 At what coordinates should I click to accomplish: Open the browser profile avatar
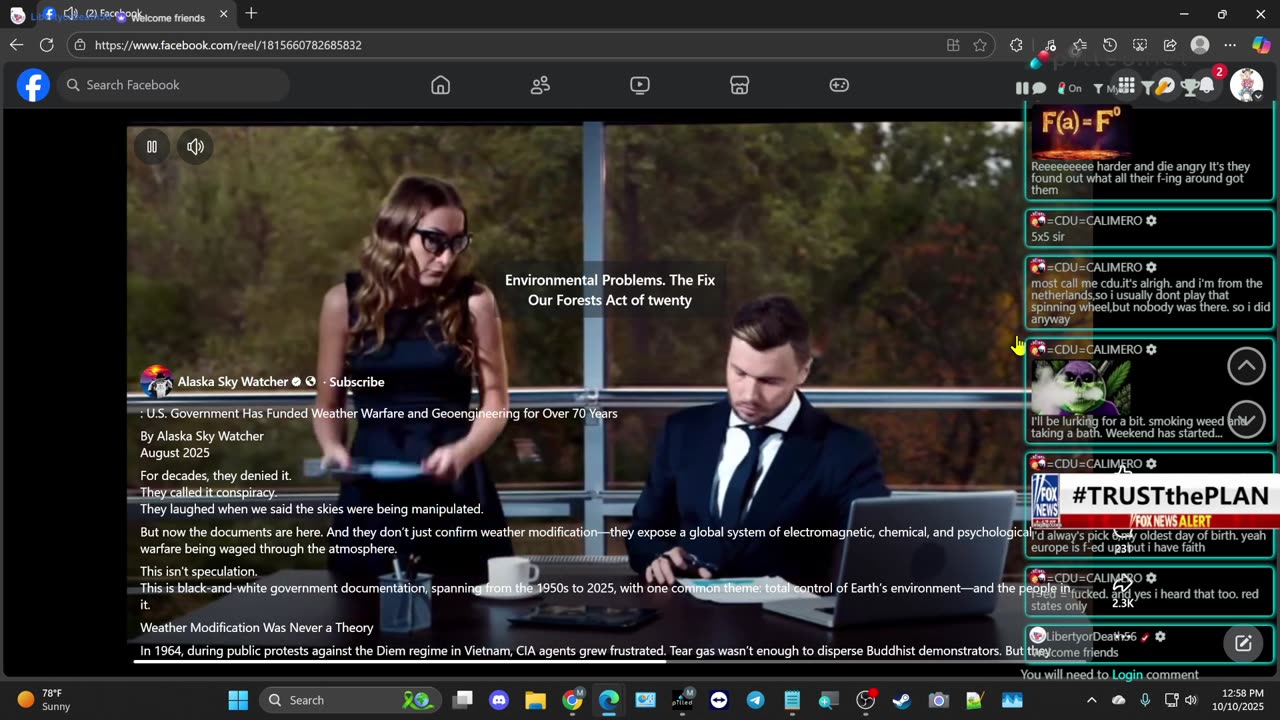[x=1200, y=45]
